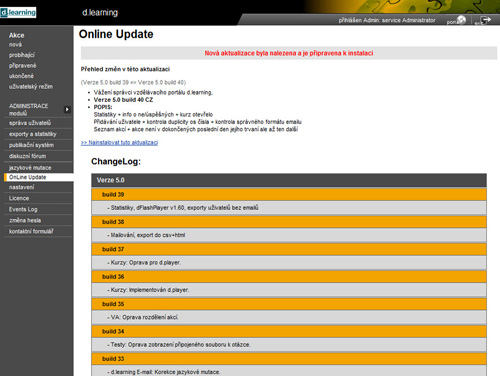Click the POPIS bullet label
The height and width of the screenshot is (376, 500).
point(103,107)
